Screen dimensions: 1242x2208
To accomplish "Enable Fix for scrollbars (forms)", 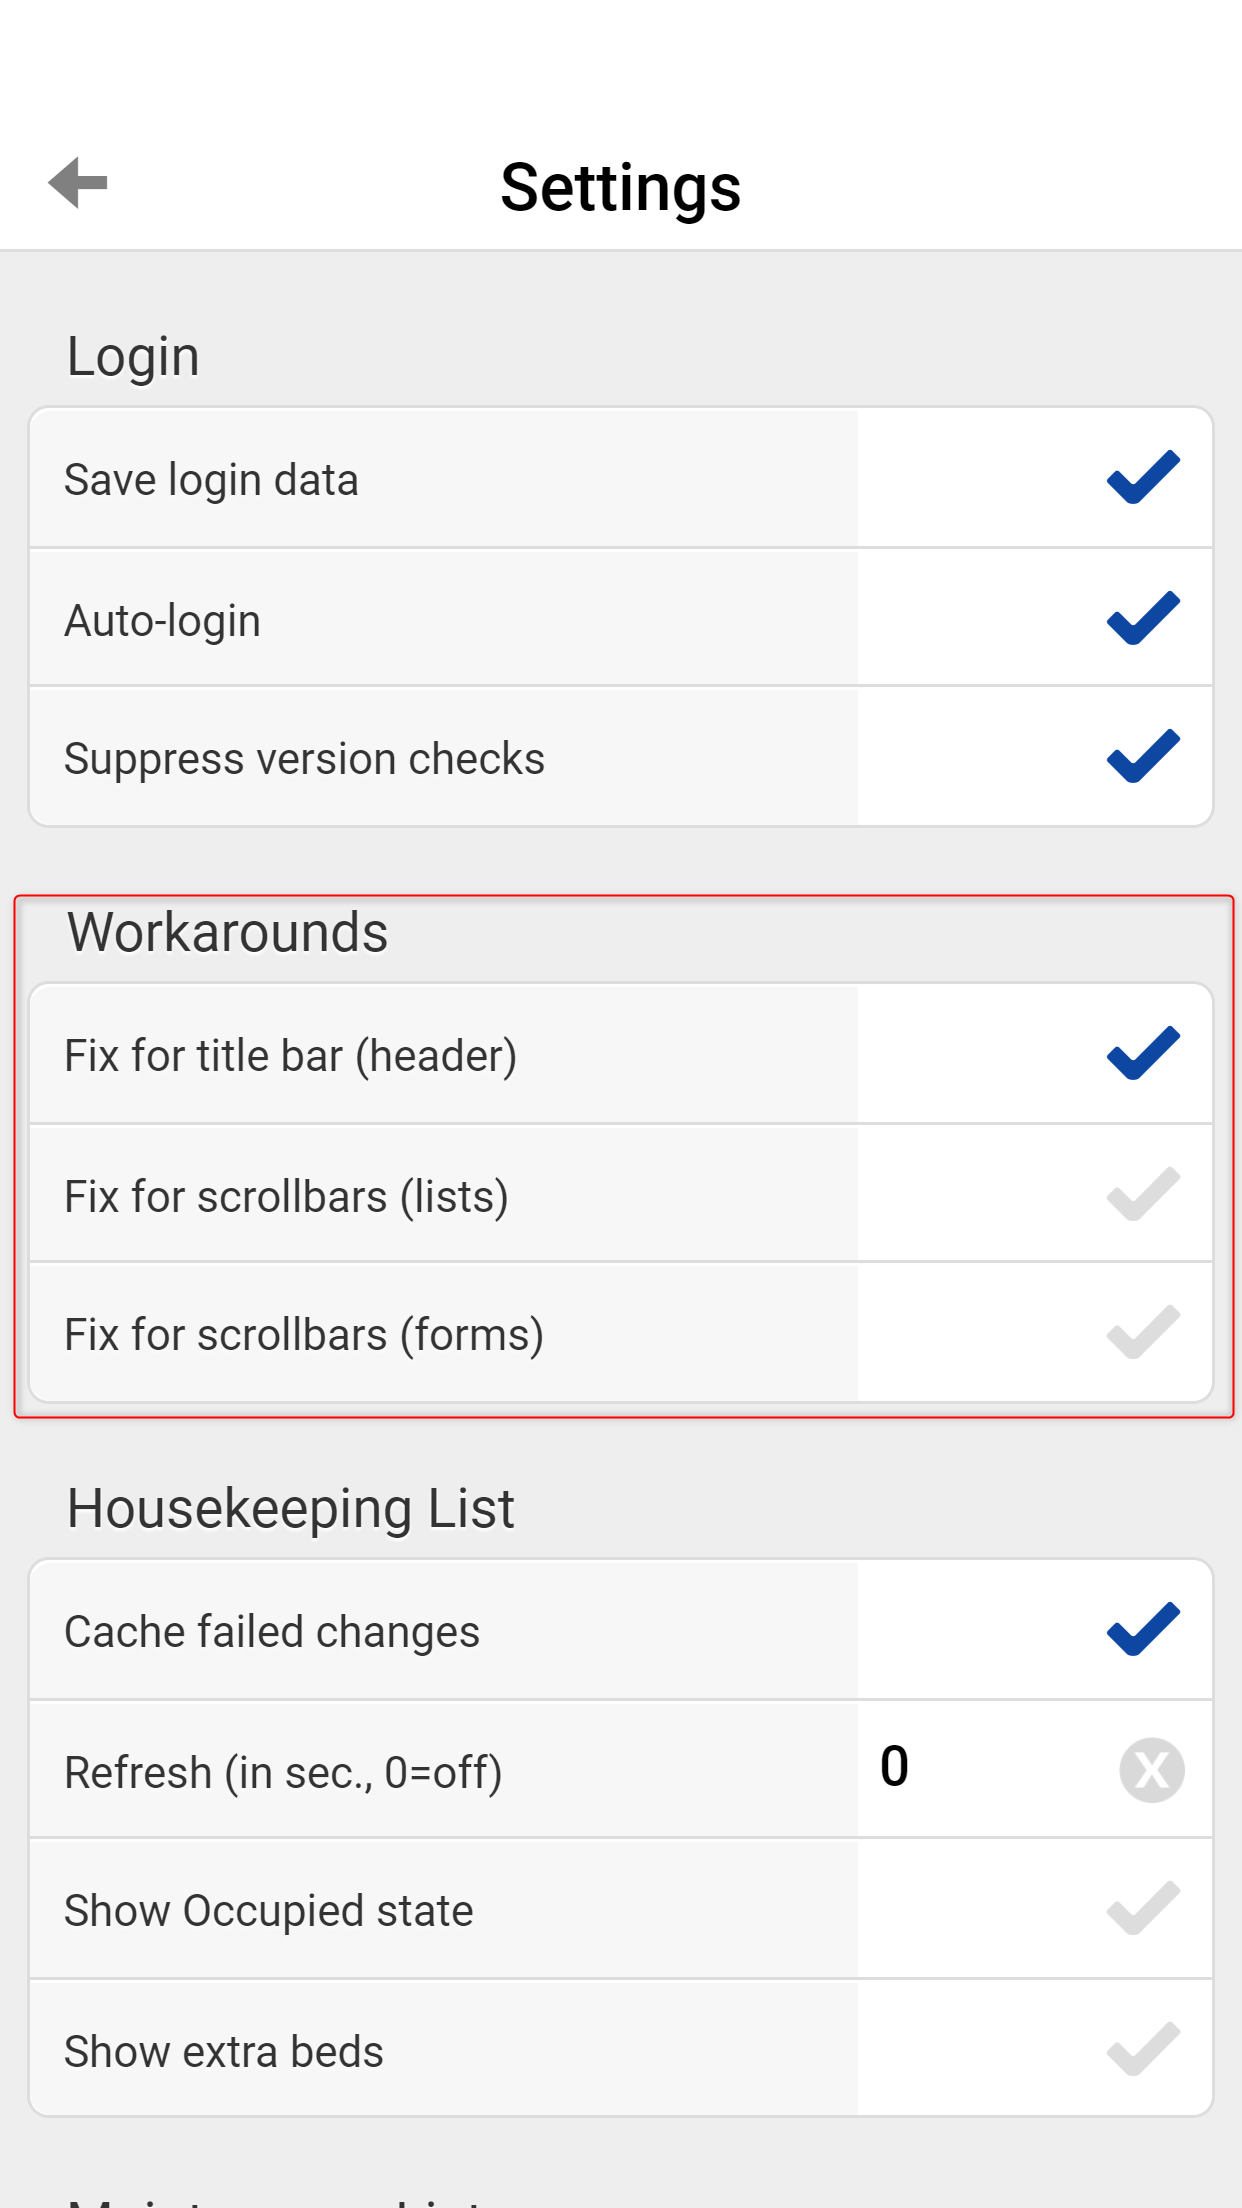I will pos(1143,1333).
